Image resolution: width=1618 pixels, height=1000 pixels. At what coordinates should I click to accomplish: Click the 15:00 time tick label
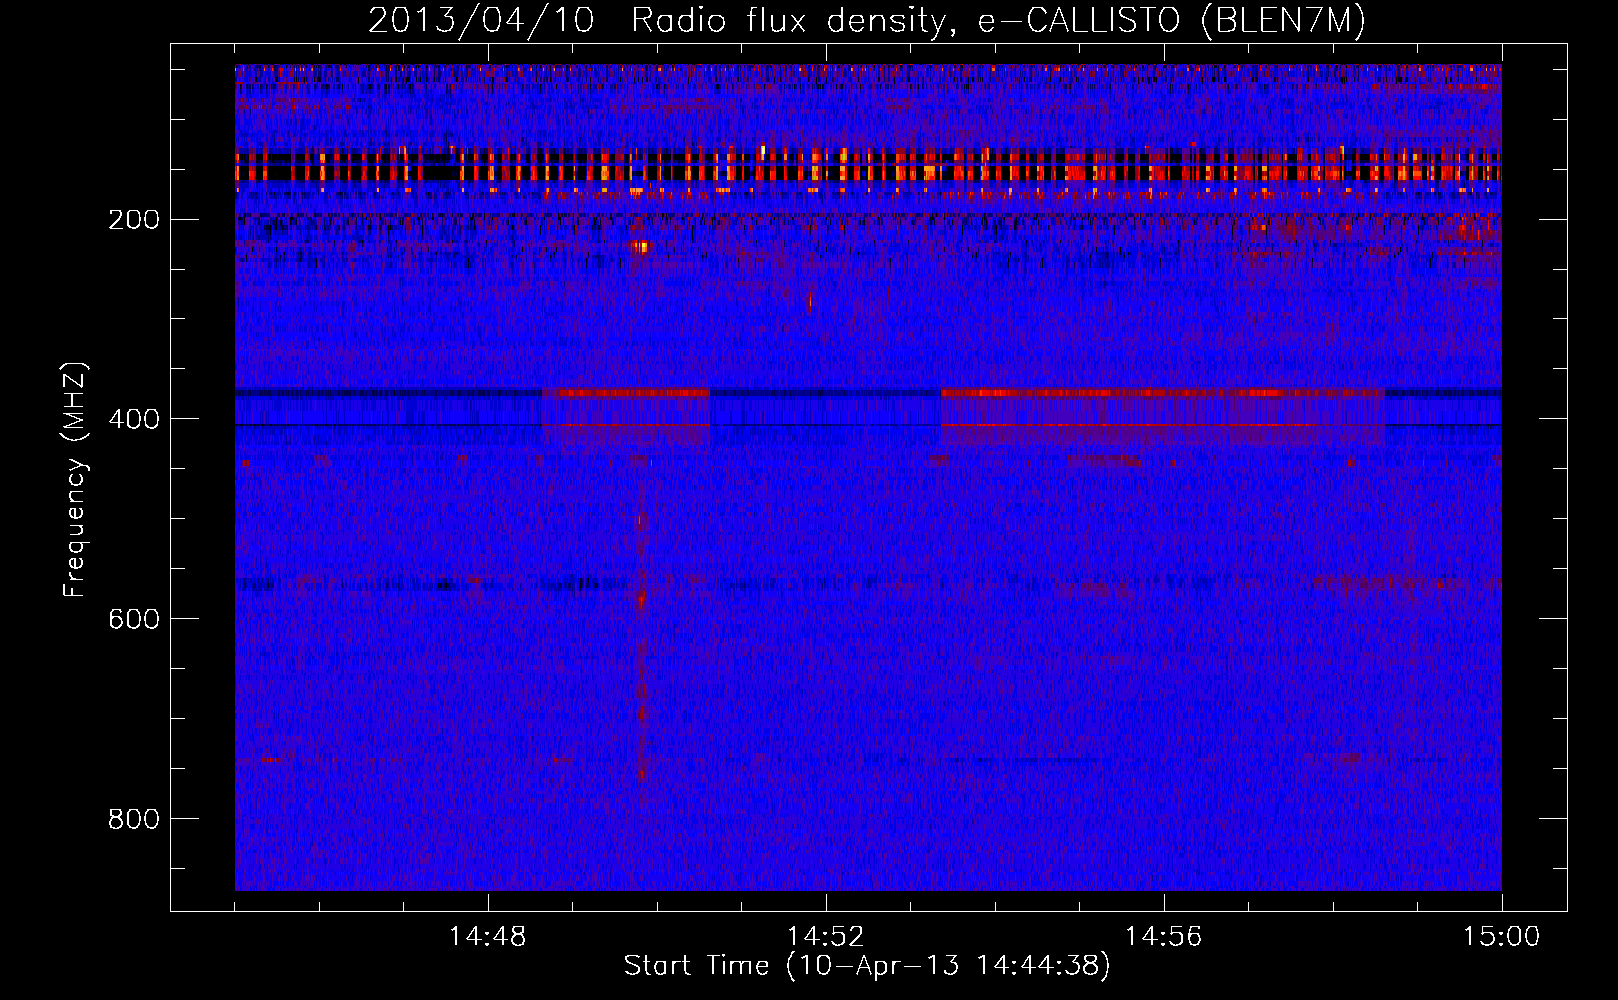pyautogui.click(x=1502, y=937)
